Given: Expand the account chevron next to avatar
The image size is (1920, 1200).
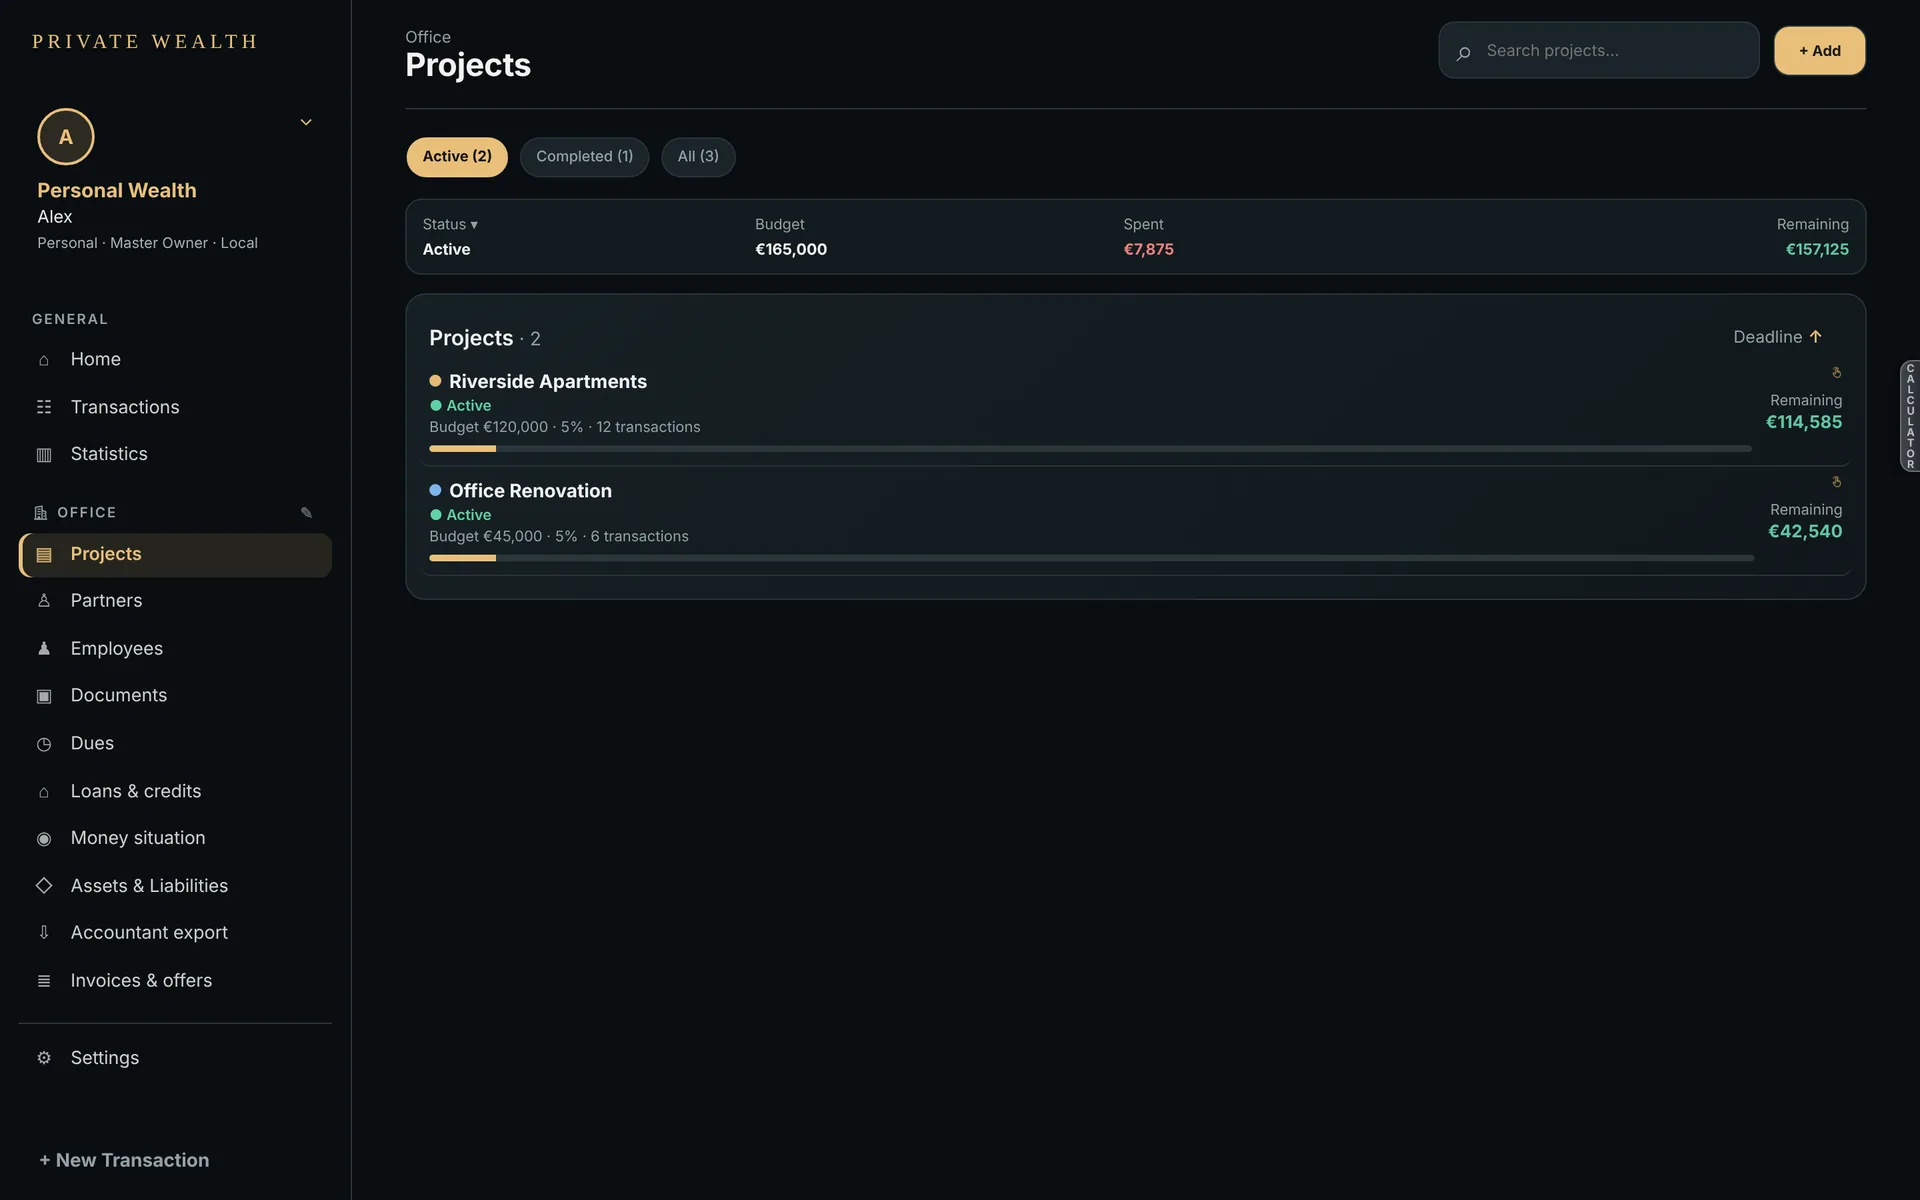Looking at the screenshot, I should pos(306,122).
